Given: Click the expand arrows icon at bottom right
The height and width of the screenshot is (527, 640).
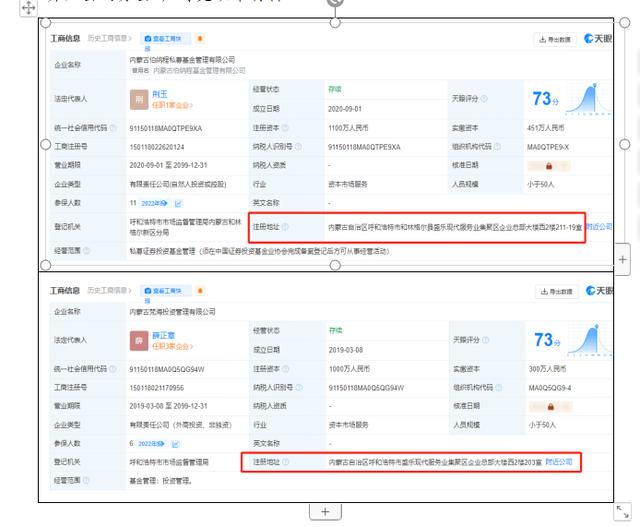Looking at the screenshot, I should (x=622, y=510).
